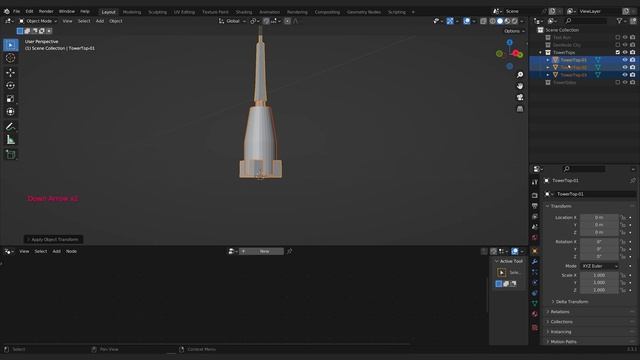
Task: Switch to the Geometry Nodes workspace tab
Action: (x=364, y=12)
